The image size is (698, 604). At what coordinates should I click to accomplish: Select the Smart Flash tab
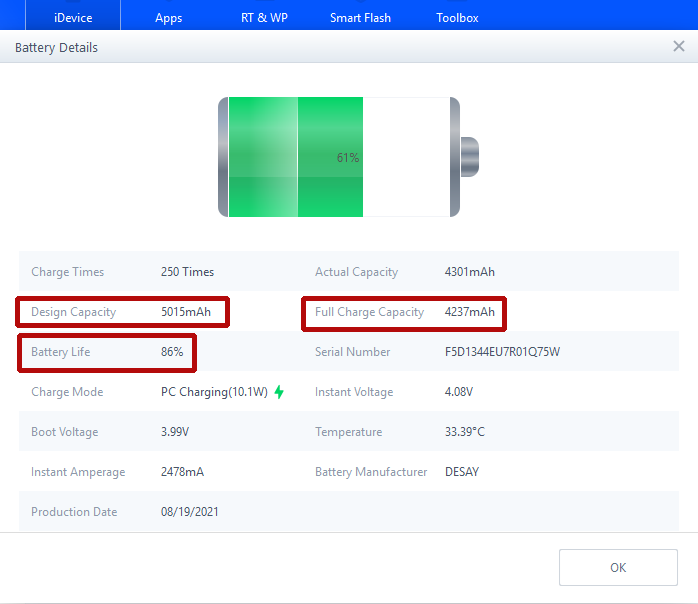(x=360, y=17)
